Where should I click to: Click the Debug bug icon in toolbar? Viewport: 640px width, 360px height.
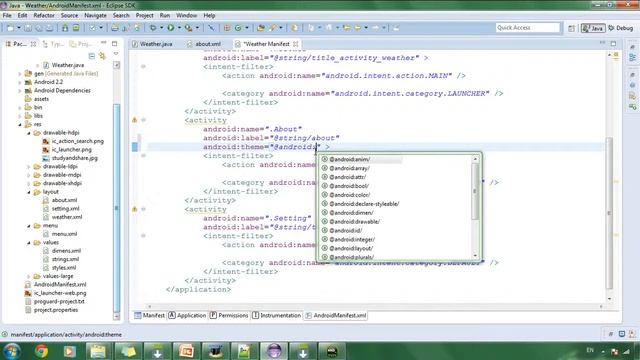153,28
